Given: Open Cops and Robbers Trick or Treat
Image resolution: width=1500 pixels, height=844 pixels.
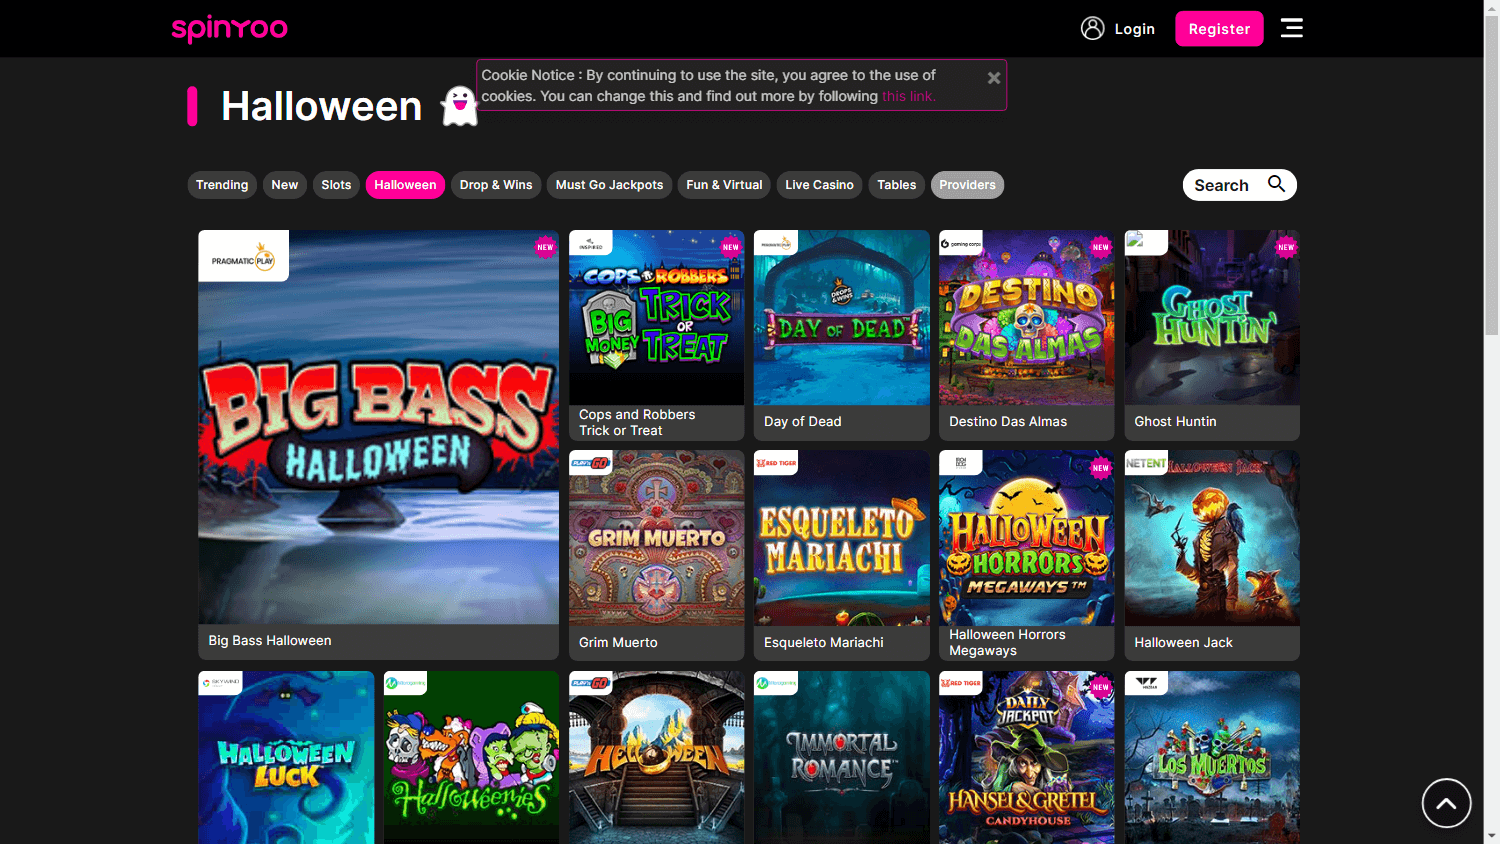Looking at the screenshot, I should pyautogui.click(x=656, y=335).
